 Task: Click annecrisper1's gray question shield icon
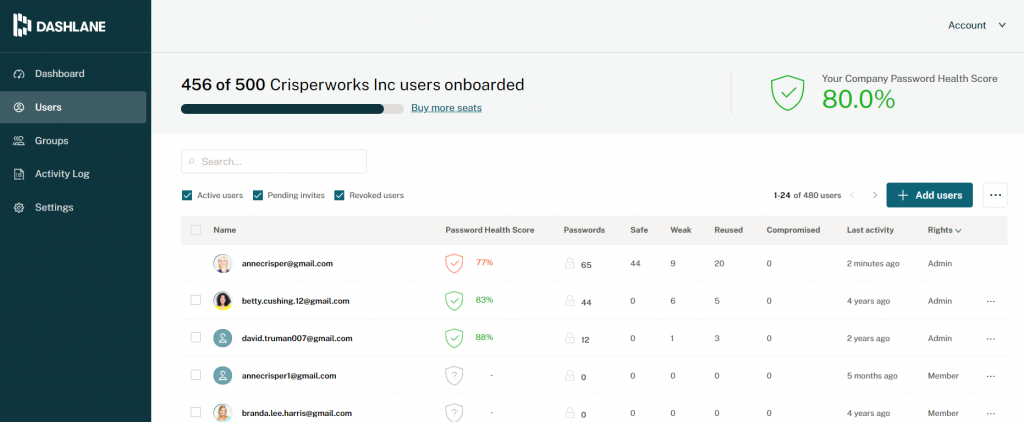pyautogui.click(x=454, y=376)
